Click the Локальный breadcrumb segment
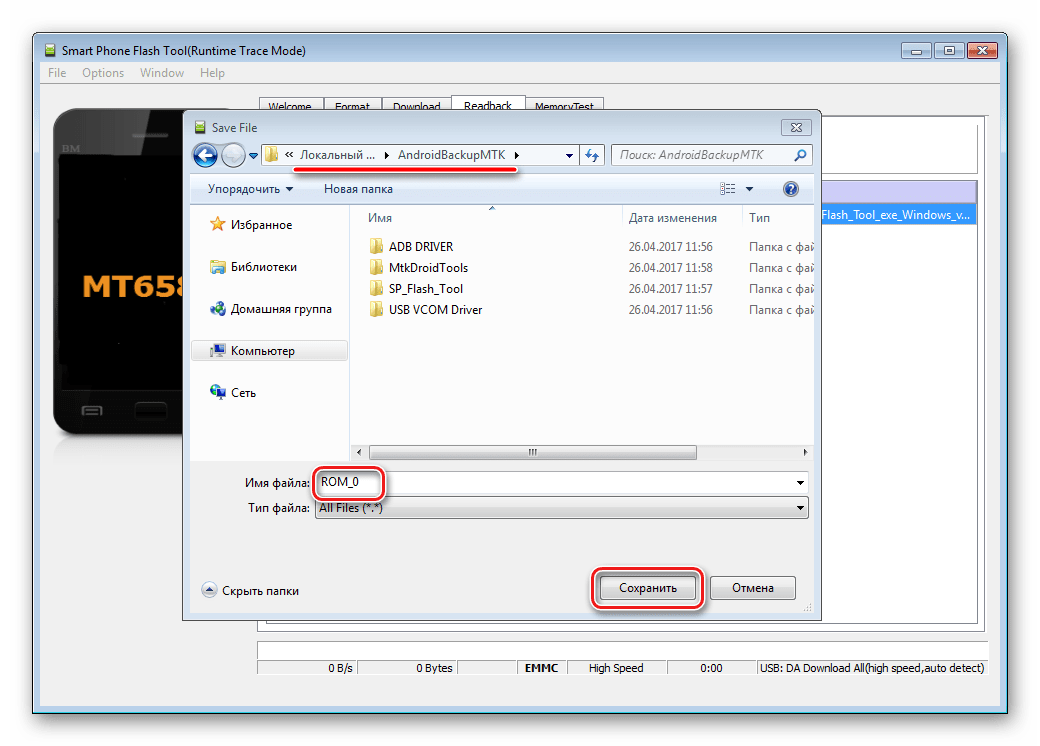1040x746 pixels. point(337,155)
